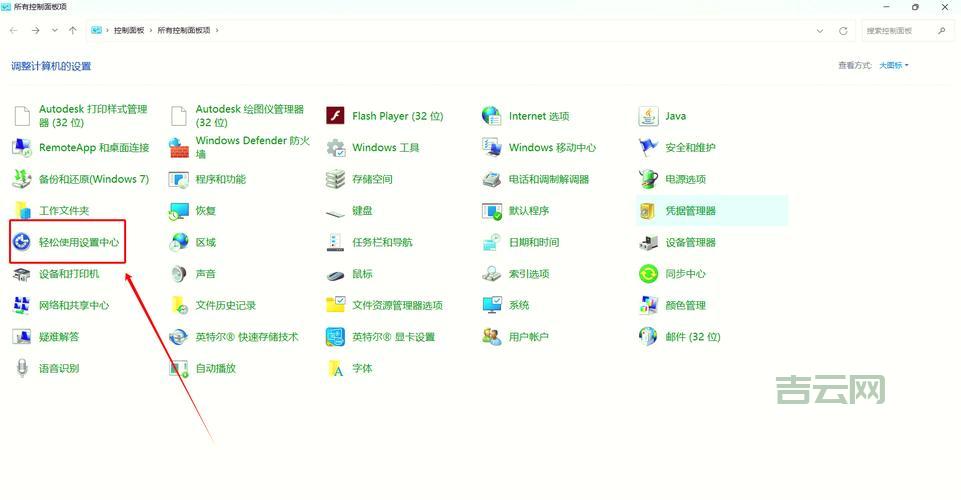Image resolution: width=961 pixels, height=500 pixels.
Task: Open 英特尔® 快速存储技术 icon
Action: [179, 337]
